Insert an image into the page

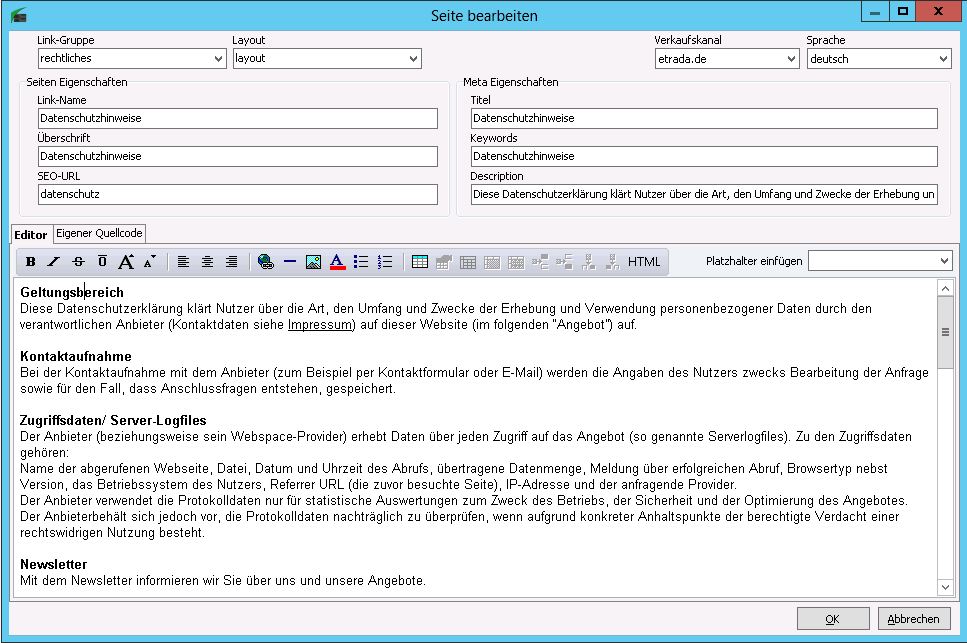(x=313, y=262)
